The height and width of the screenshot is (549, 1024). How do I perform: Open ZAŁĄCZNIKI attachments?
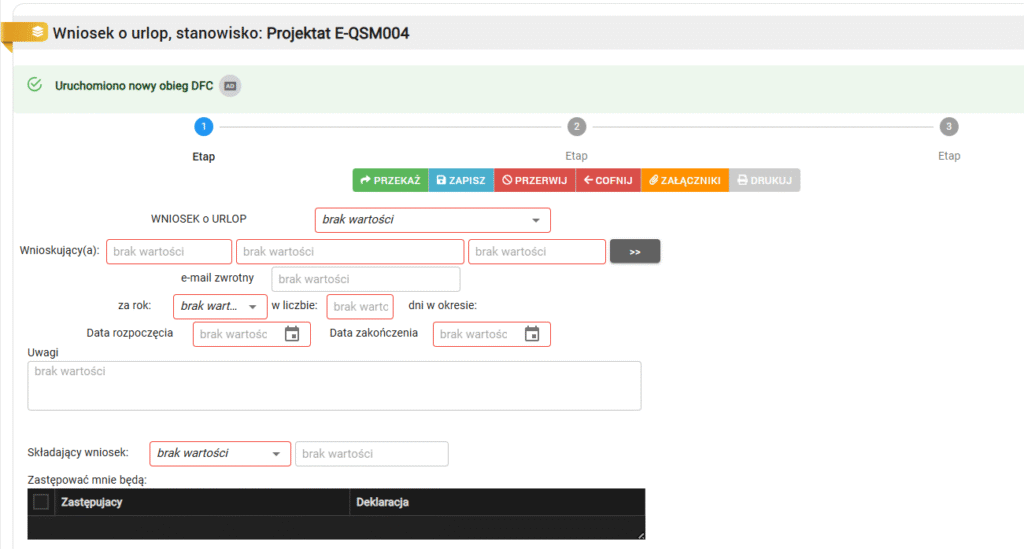[x=684, y=180]
